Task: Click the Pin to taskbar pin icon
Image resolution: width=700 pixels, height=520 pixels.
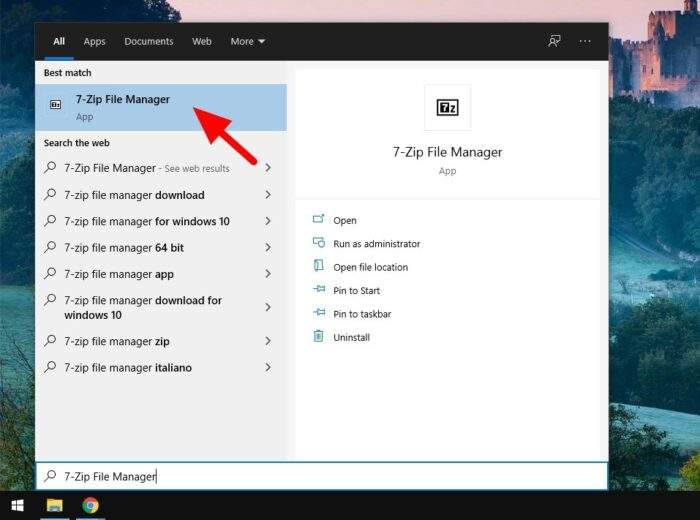Action: 319,312
